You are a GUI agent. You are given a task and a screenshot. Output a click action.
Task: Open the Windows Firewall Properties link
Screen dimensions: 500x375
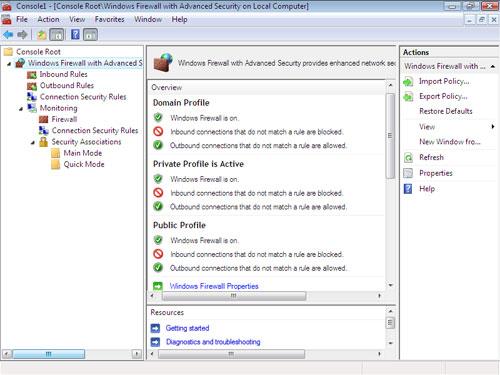pyautogui.click(x=214, y=286)
